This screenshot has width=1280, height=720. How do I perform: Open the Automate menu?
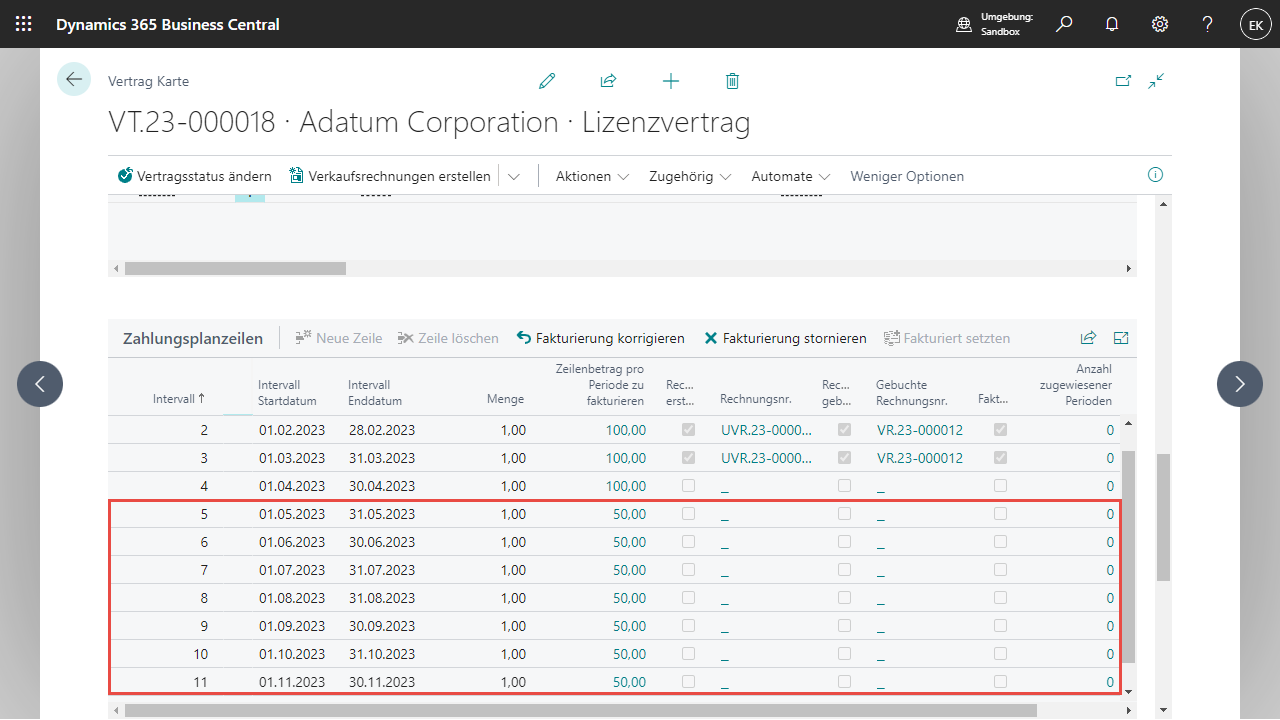point(791,176)
